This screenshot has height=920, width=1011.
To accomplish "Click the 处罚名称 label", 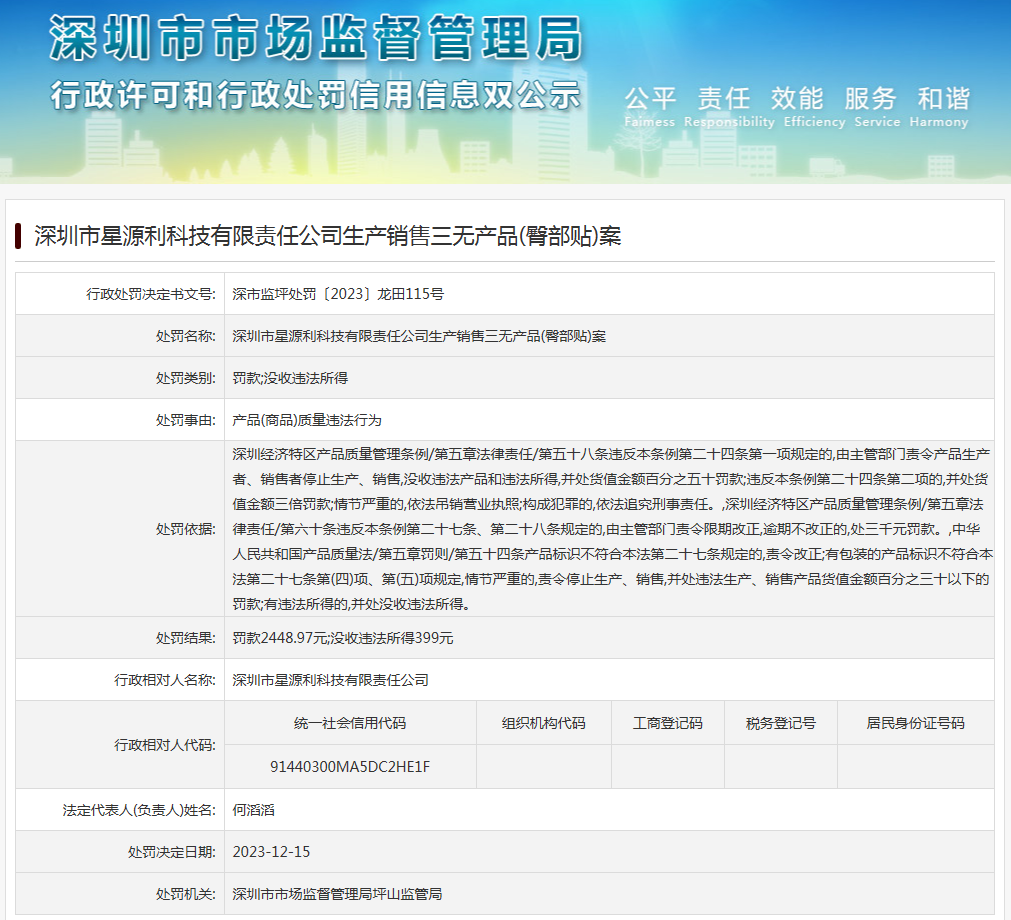I will tap(186, 336).
